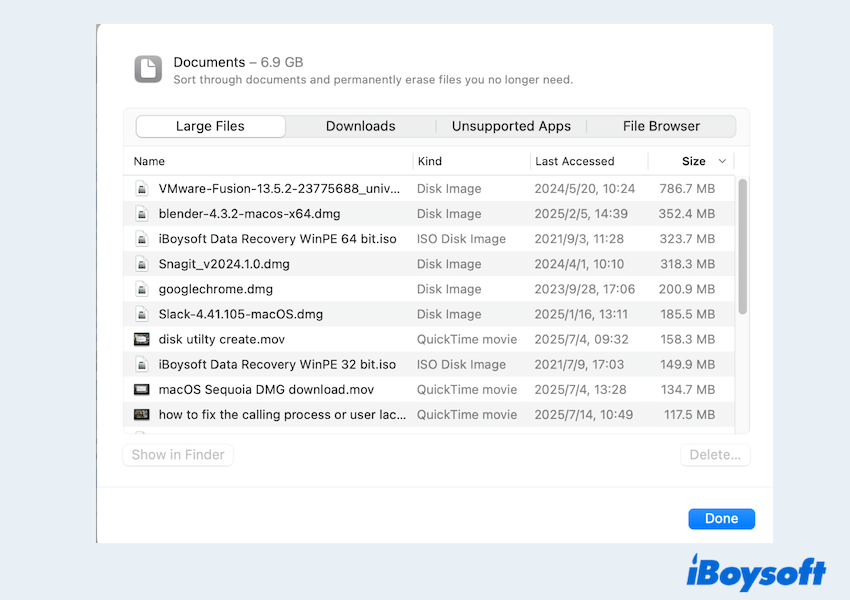Click the macOS Sequoia DMG download.mov icon
The image size is (850, 600).
(142, 389)
